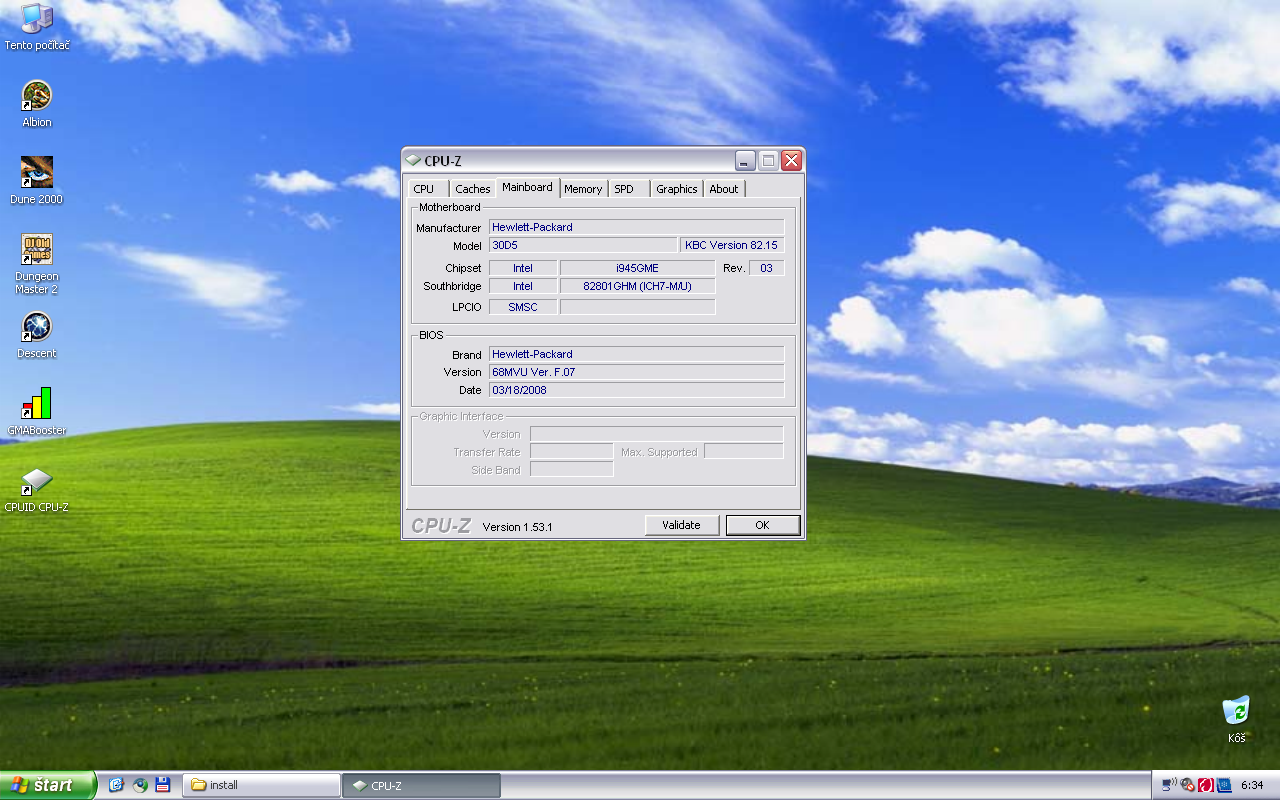
Task: Click the Southbridge value 82801GHM (ICH7-M/U)
Action: point(637,286)
